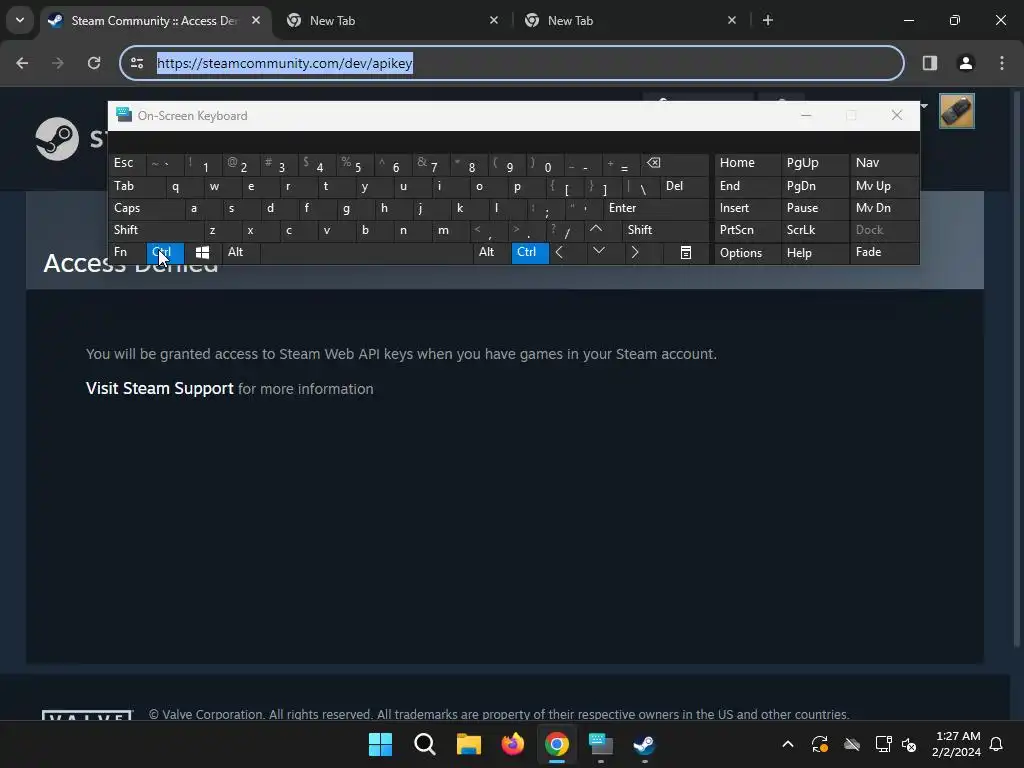Image resolution: width=1024 pixels, height=768 pixels.
Task: Toggle the ScrLk key
Action: click(x=814, y=230)
